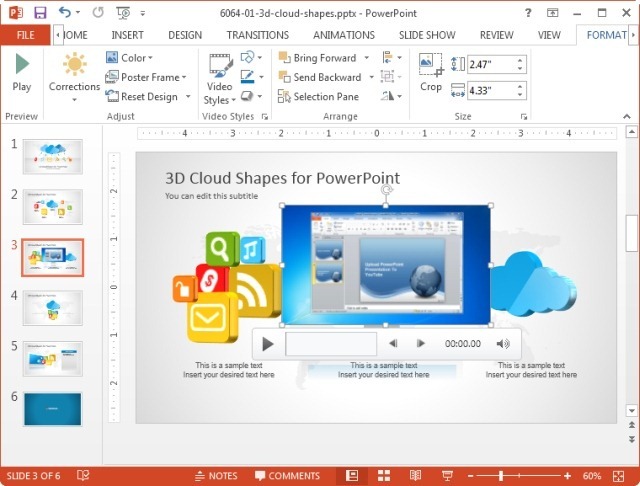Open Video Effects option
The width and height of the screenshot is (640, 486).
(251, 96)
